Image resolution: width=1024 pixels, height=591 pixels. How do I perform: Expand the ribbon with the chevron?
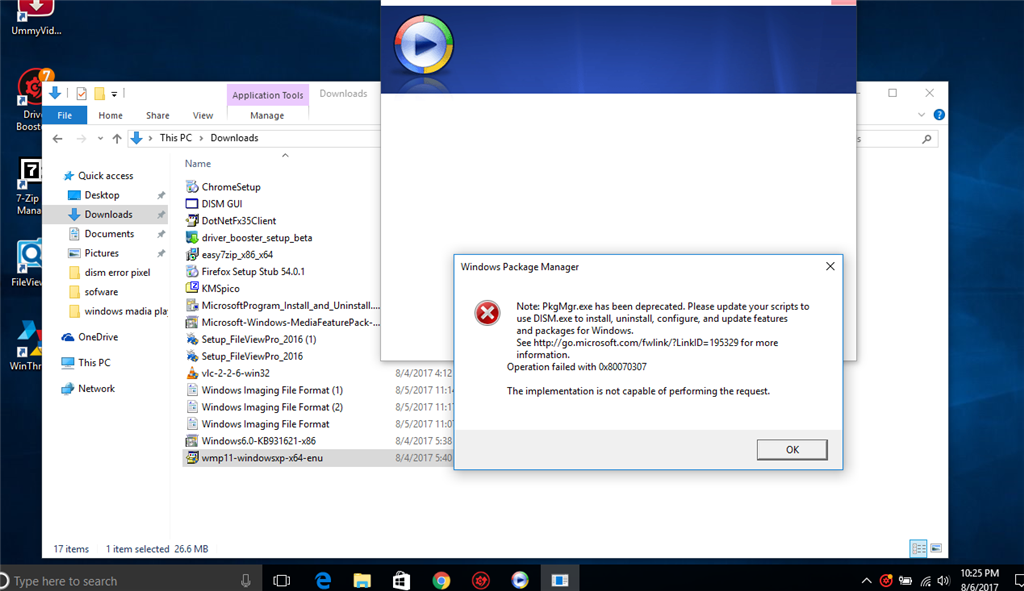point(921,115)
